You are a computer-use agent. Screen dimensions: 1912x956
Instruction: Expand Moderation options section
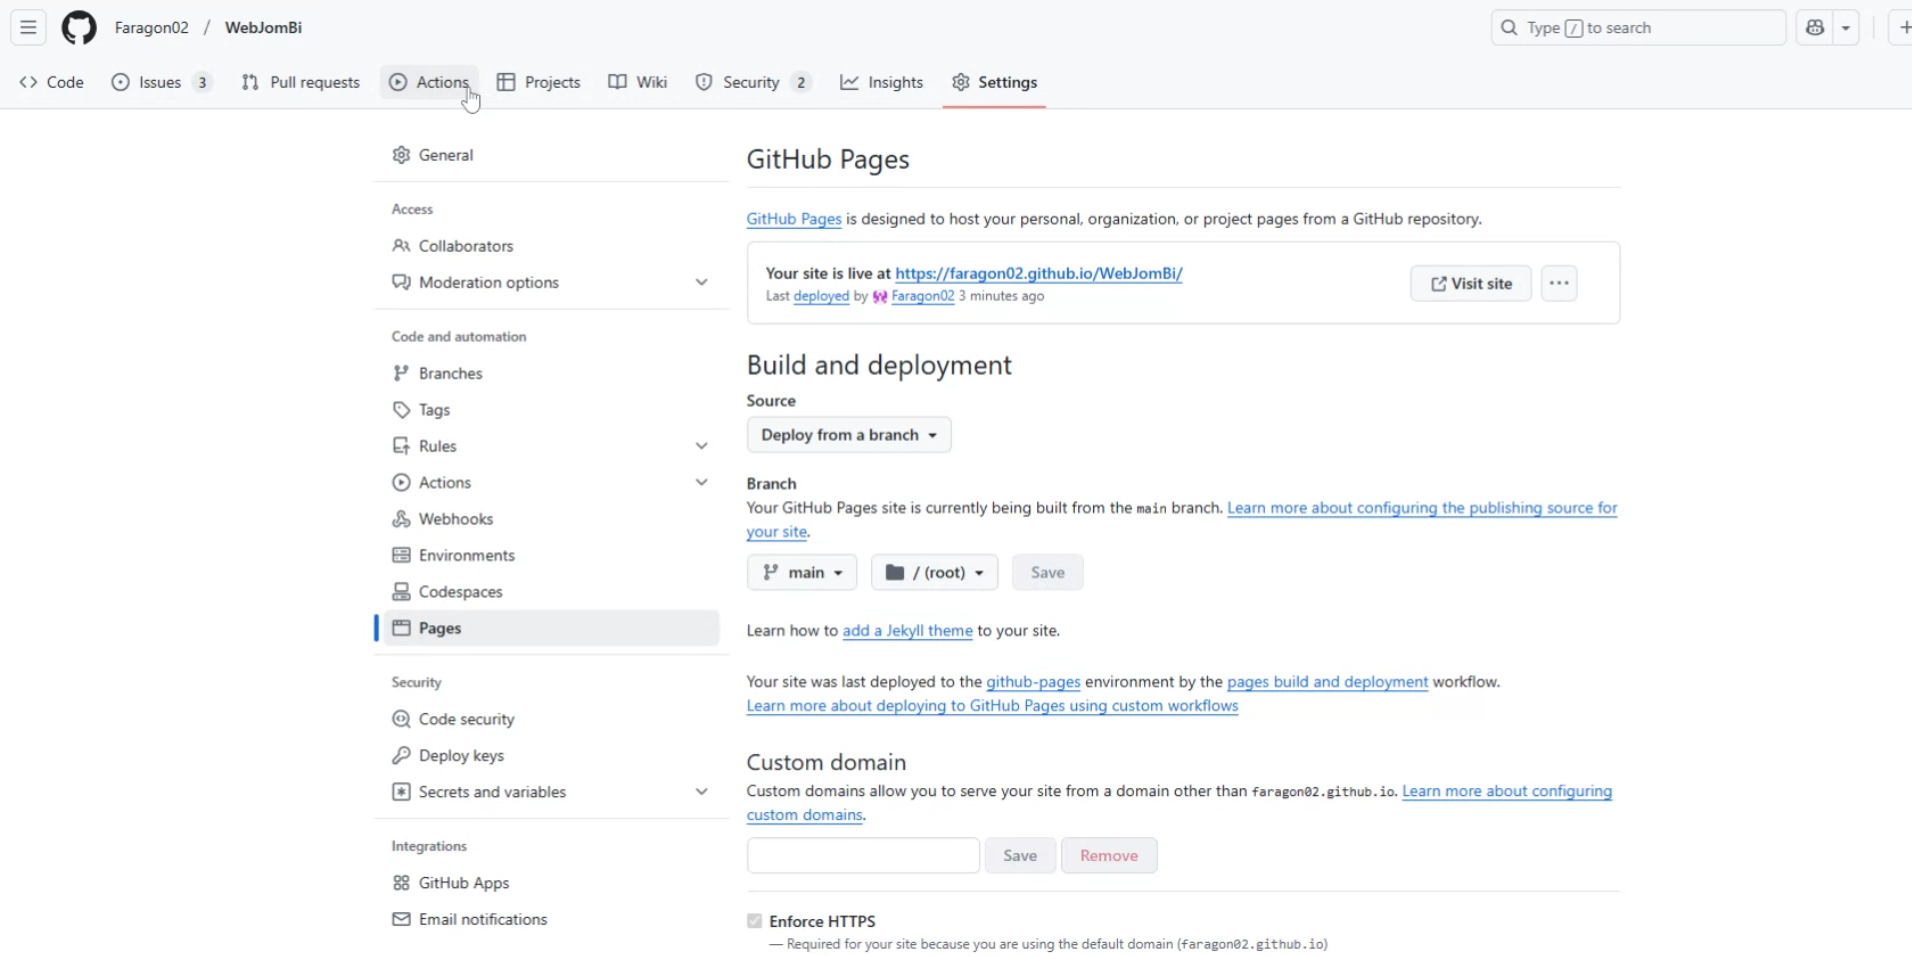[x=701, y=283]
